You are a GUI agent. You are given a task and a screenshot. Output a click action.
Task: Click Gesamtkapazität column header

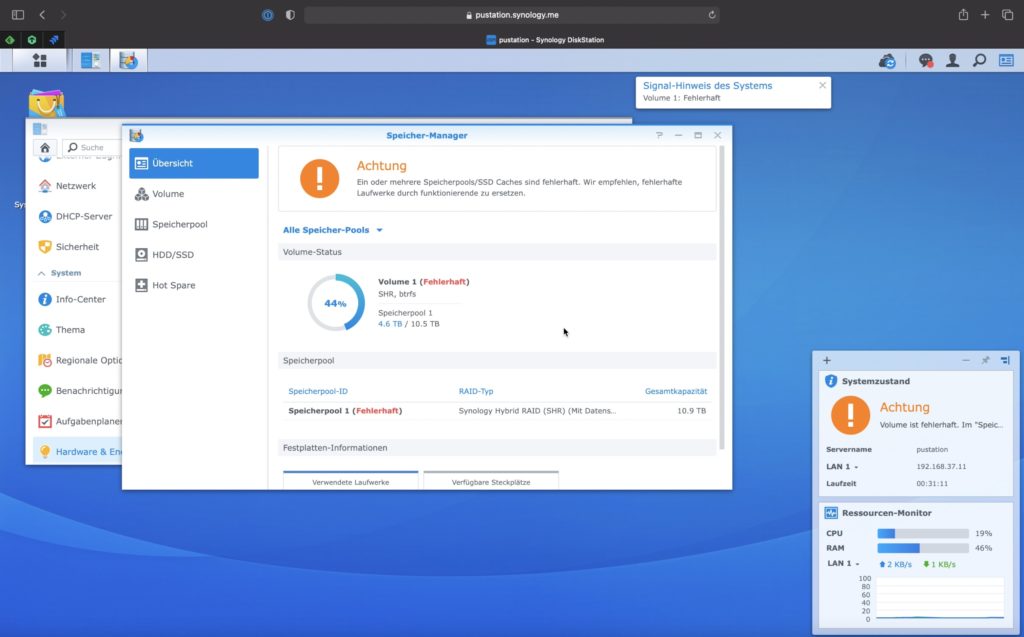coord(675,391)
